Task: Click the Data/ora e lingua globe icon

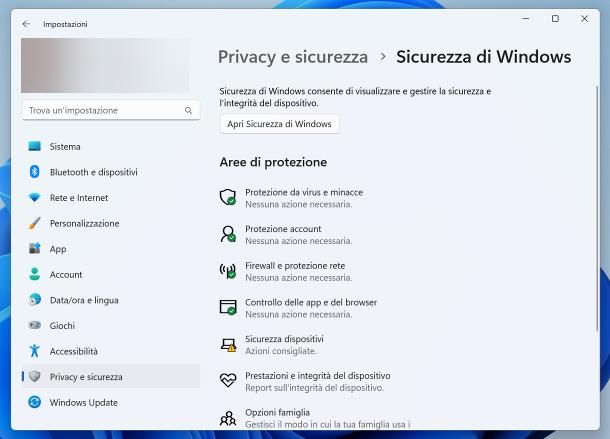Action: coord(35,300)
